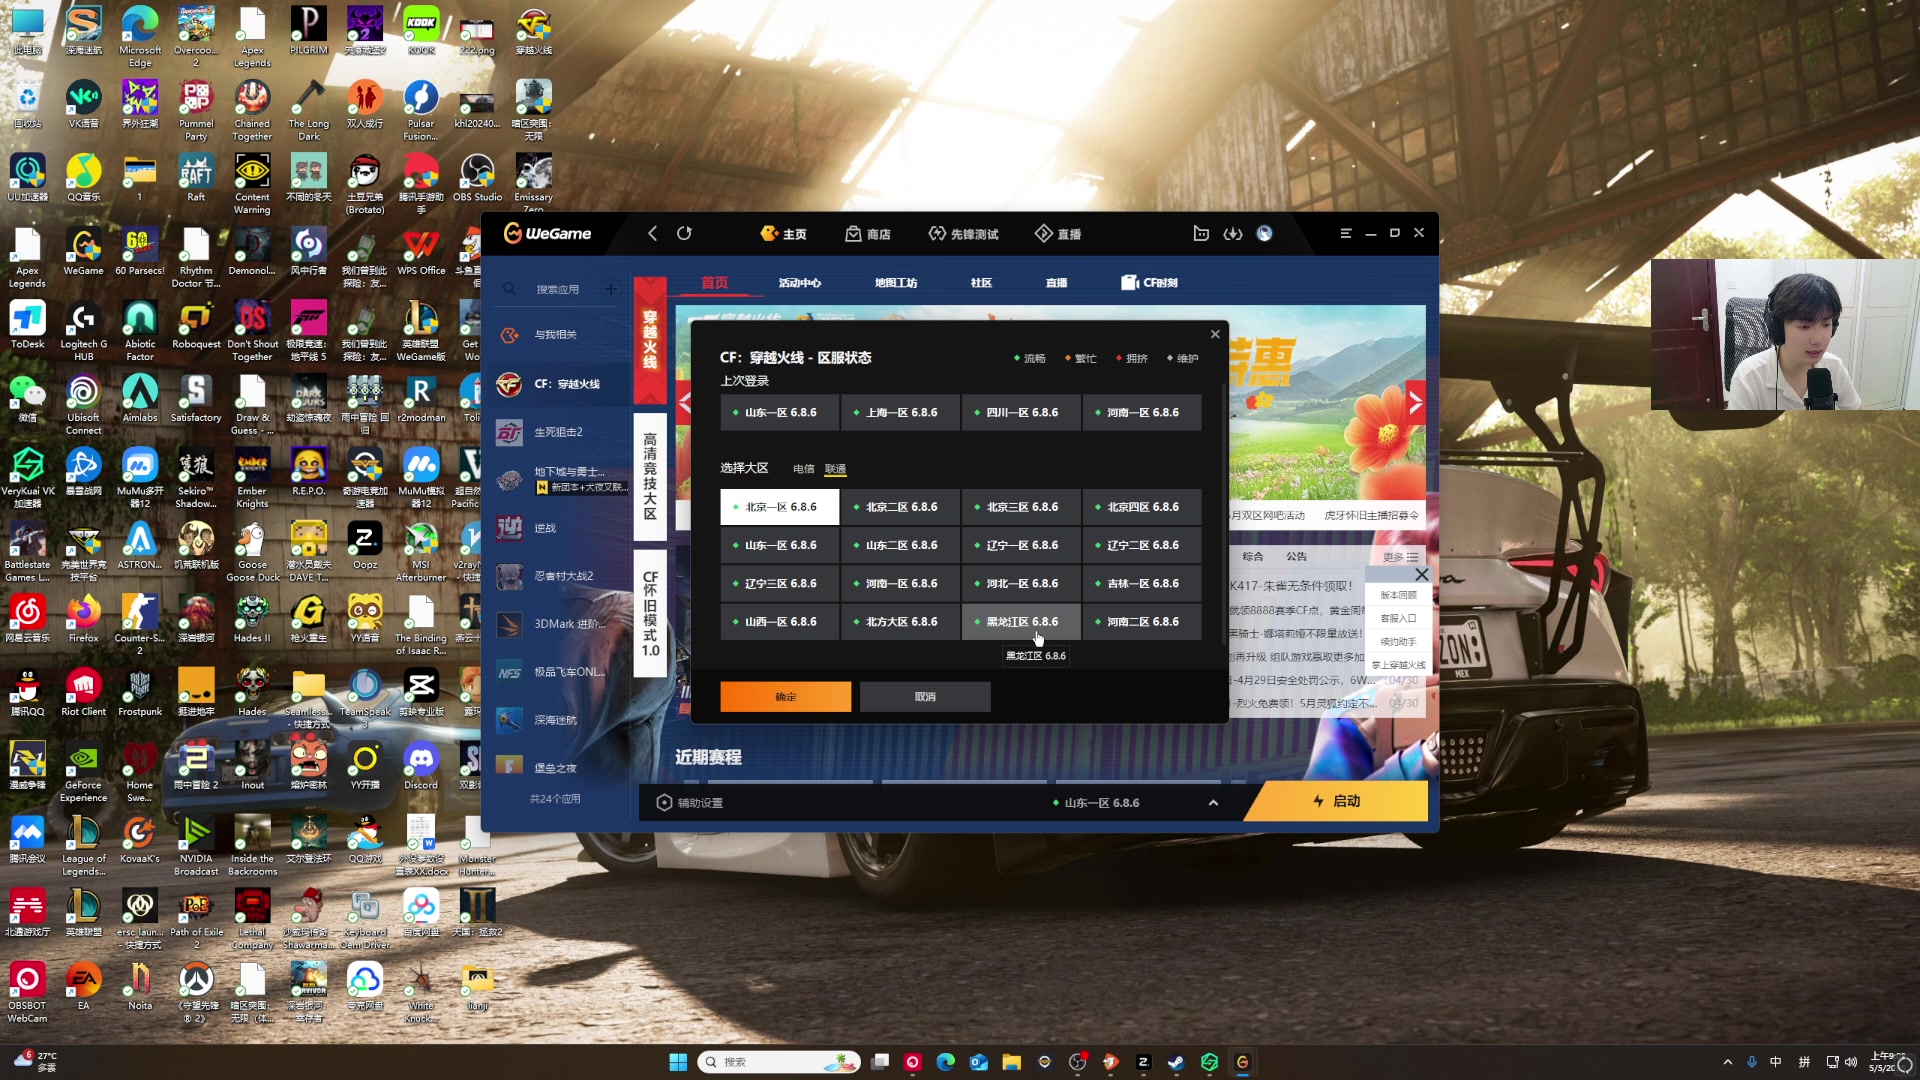
Task: Select server 吉林一区 6.8.6
Action: 1142,583
